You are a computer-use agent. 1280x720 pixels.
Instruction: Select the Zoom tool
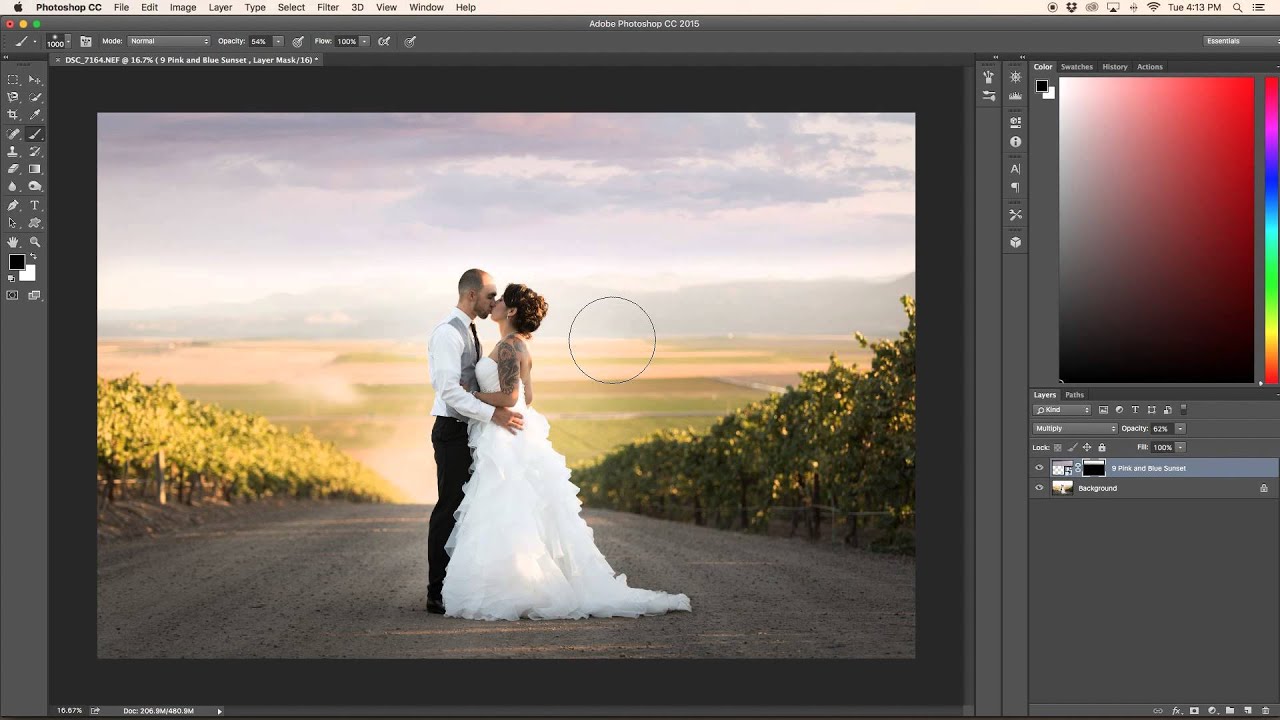tap(35, 242)
